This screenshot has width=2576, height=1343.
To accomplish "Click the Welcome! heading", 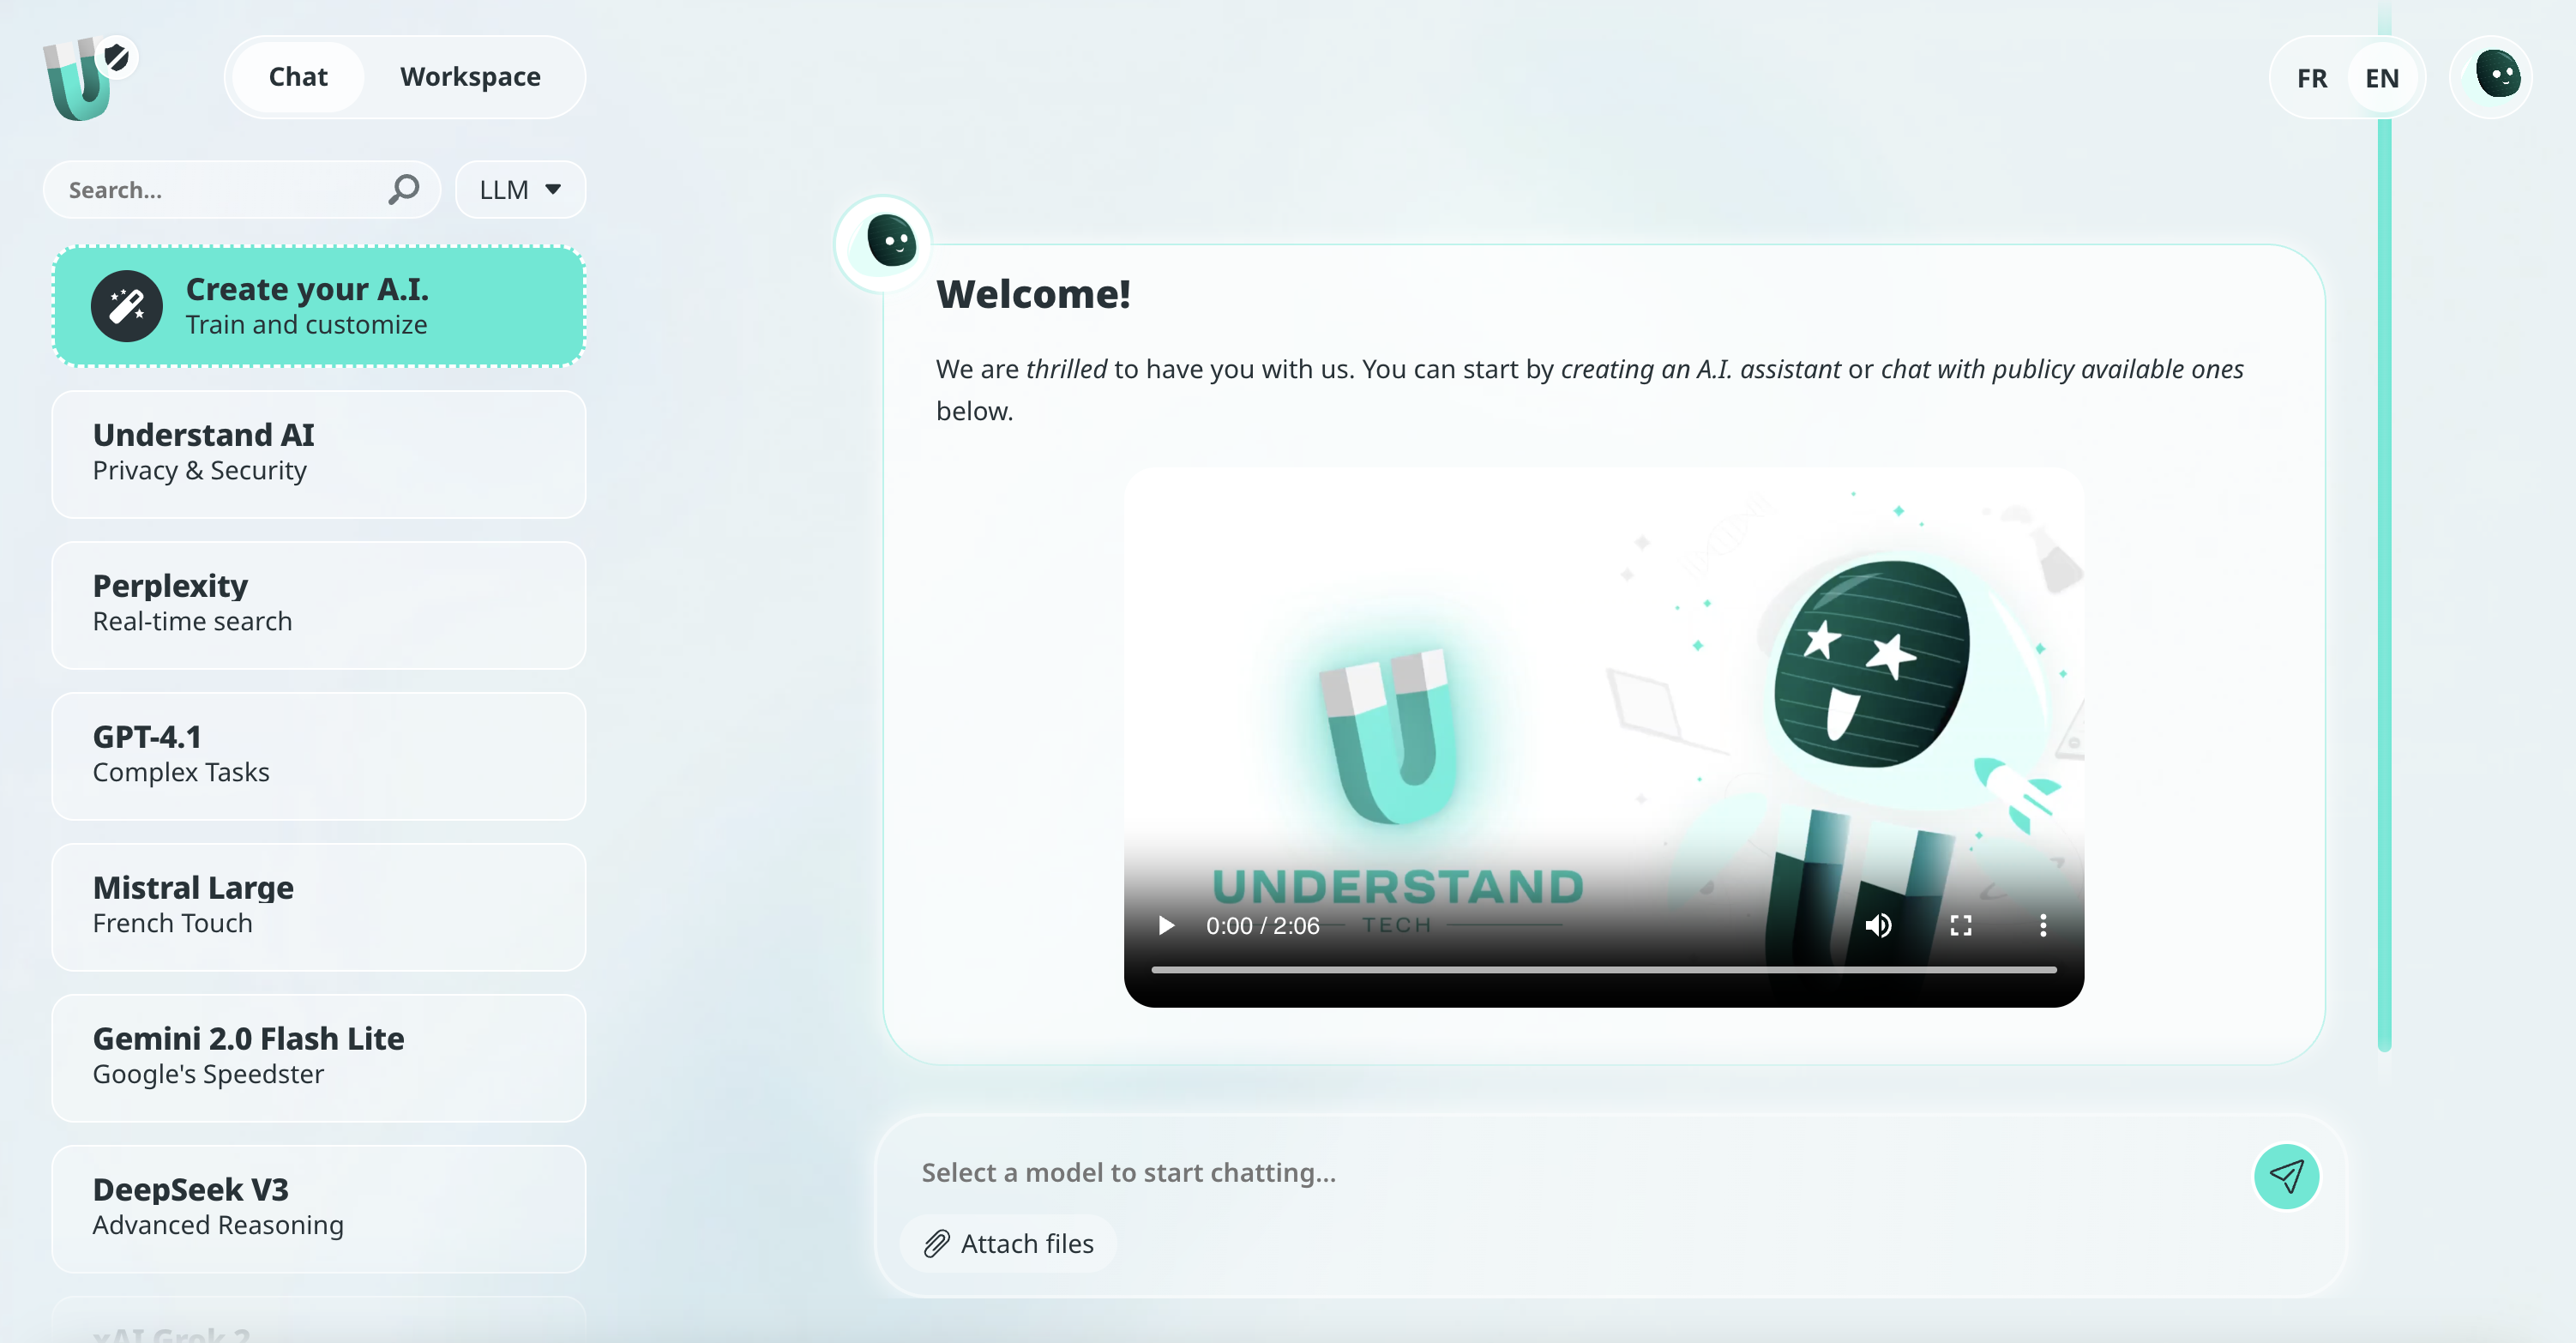I will 1033,294.
